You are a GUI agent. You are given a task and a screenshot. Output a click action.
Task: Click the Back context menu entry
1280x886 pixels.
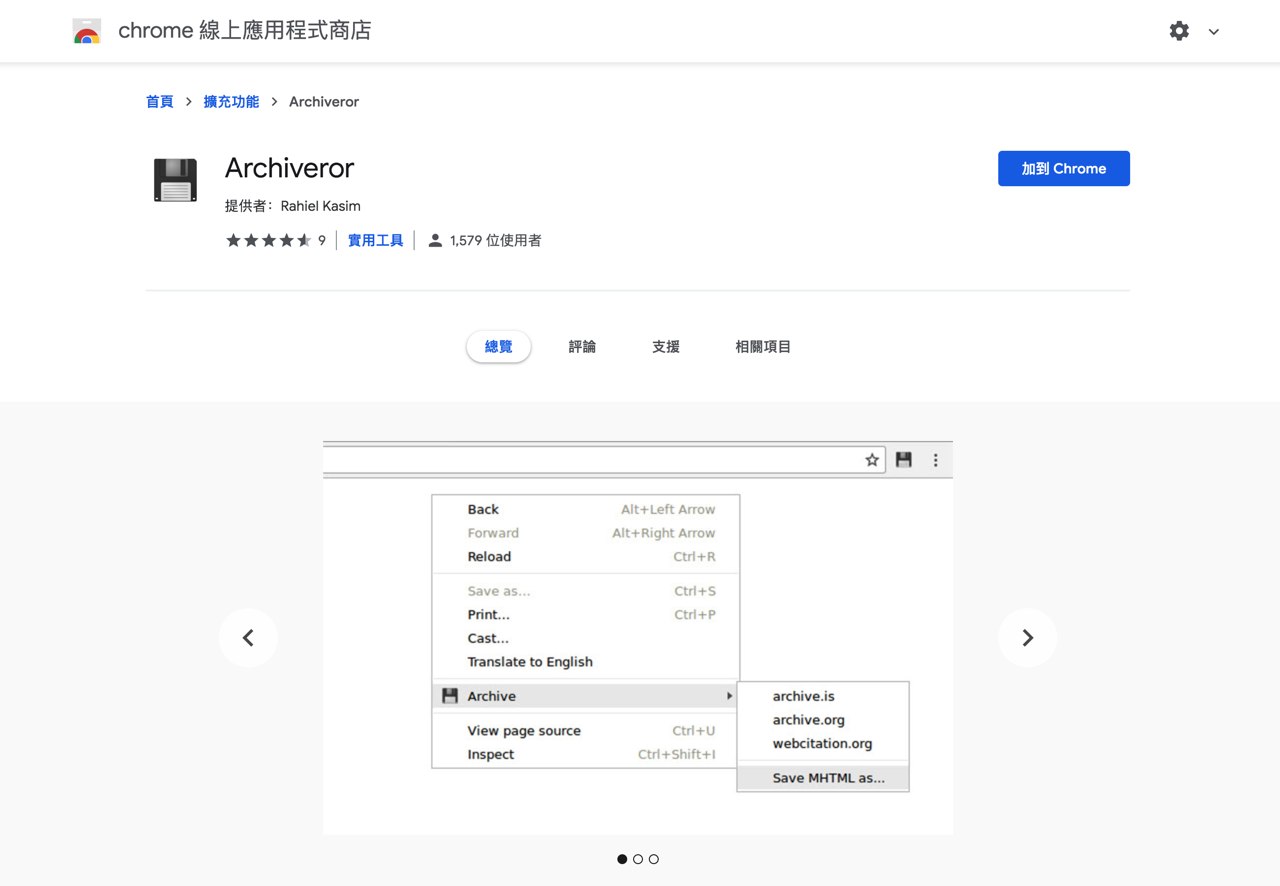pyautogui.click(x=585, y=509)
